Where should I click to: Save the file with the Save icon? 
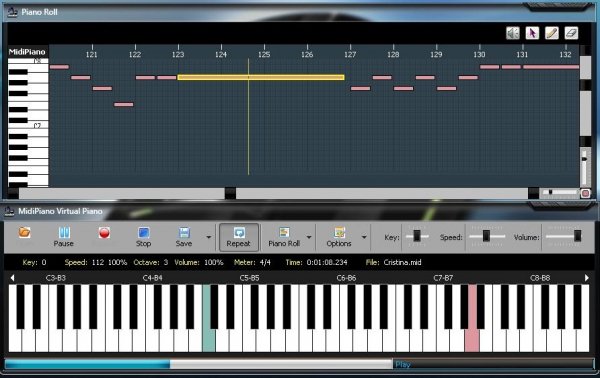pyautogui.click(x=184, y=237)
